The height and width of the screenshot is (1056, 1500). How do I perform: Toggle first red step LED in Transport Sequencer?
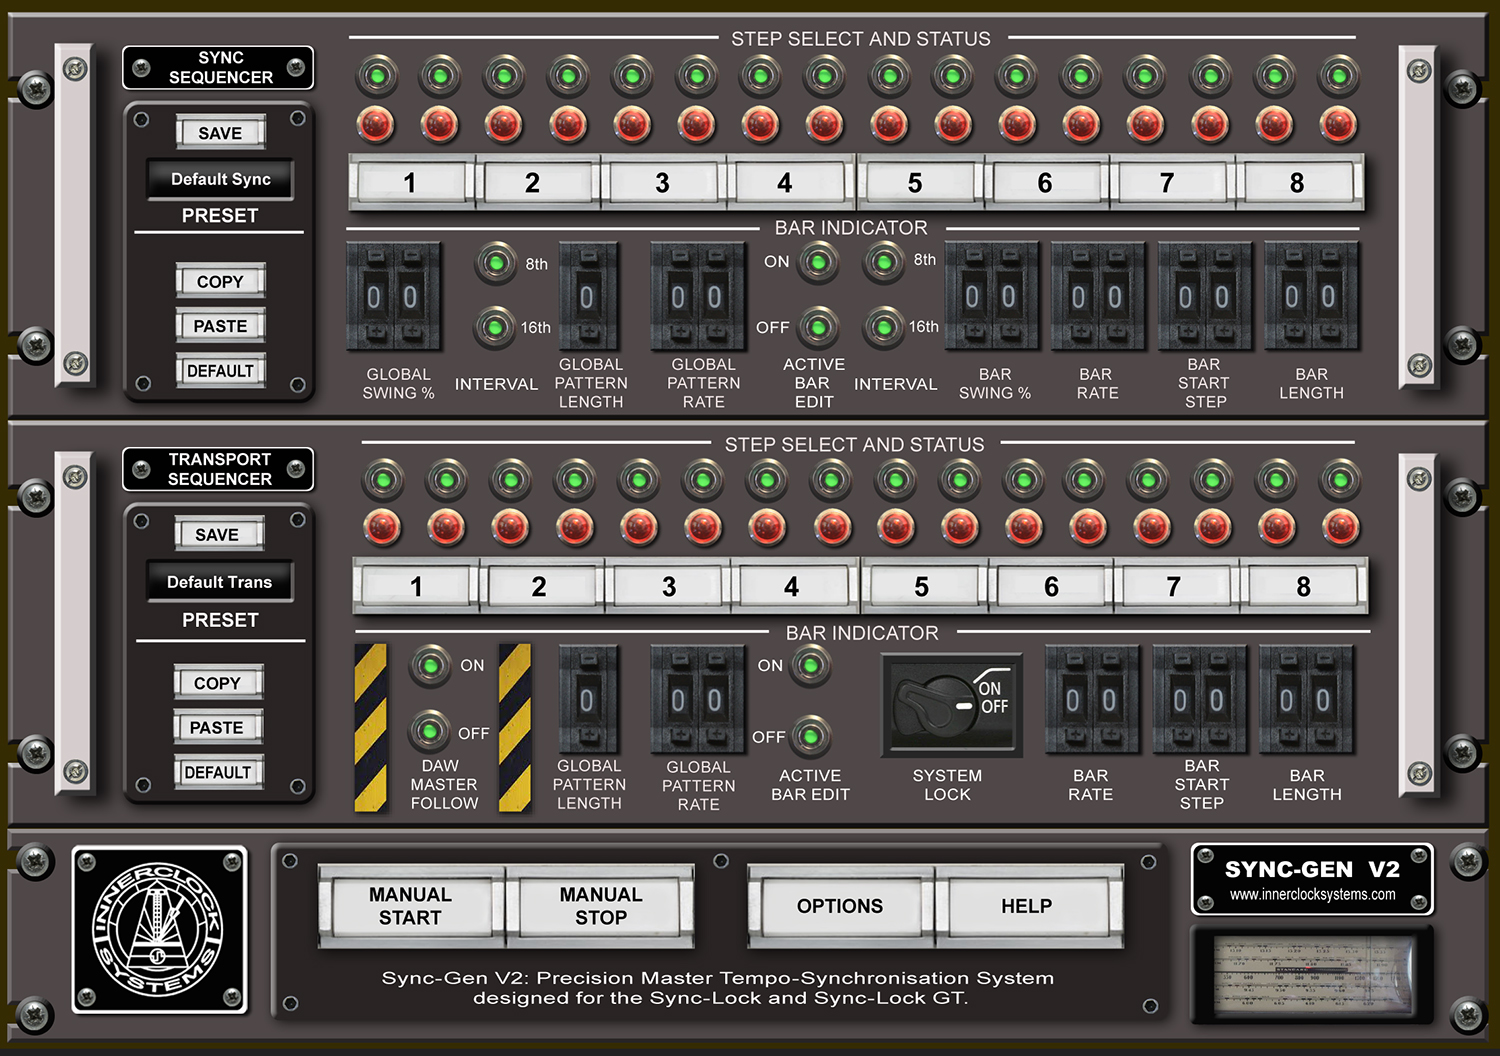[x=383, y=527]
